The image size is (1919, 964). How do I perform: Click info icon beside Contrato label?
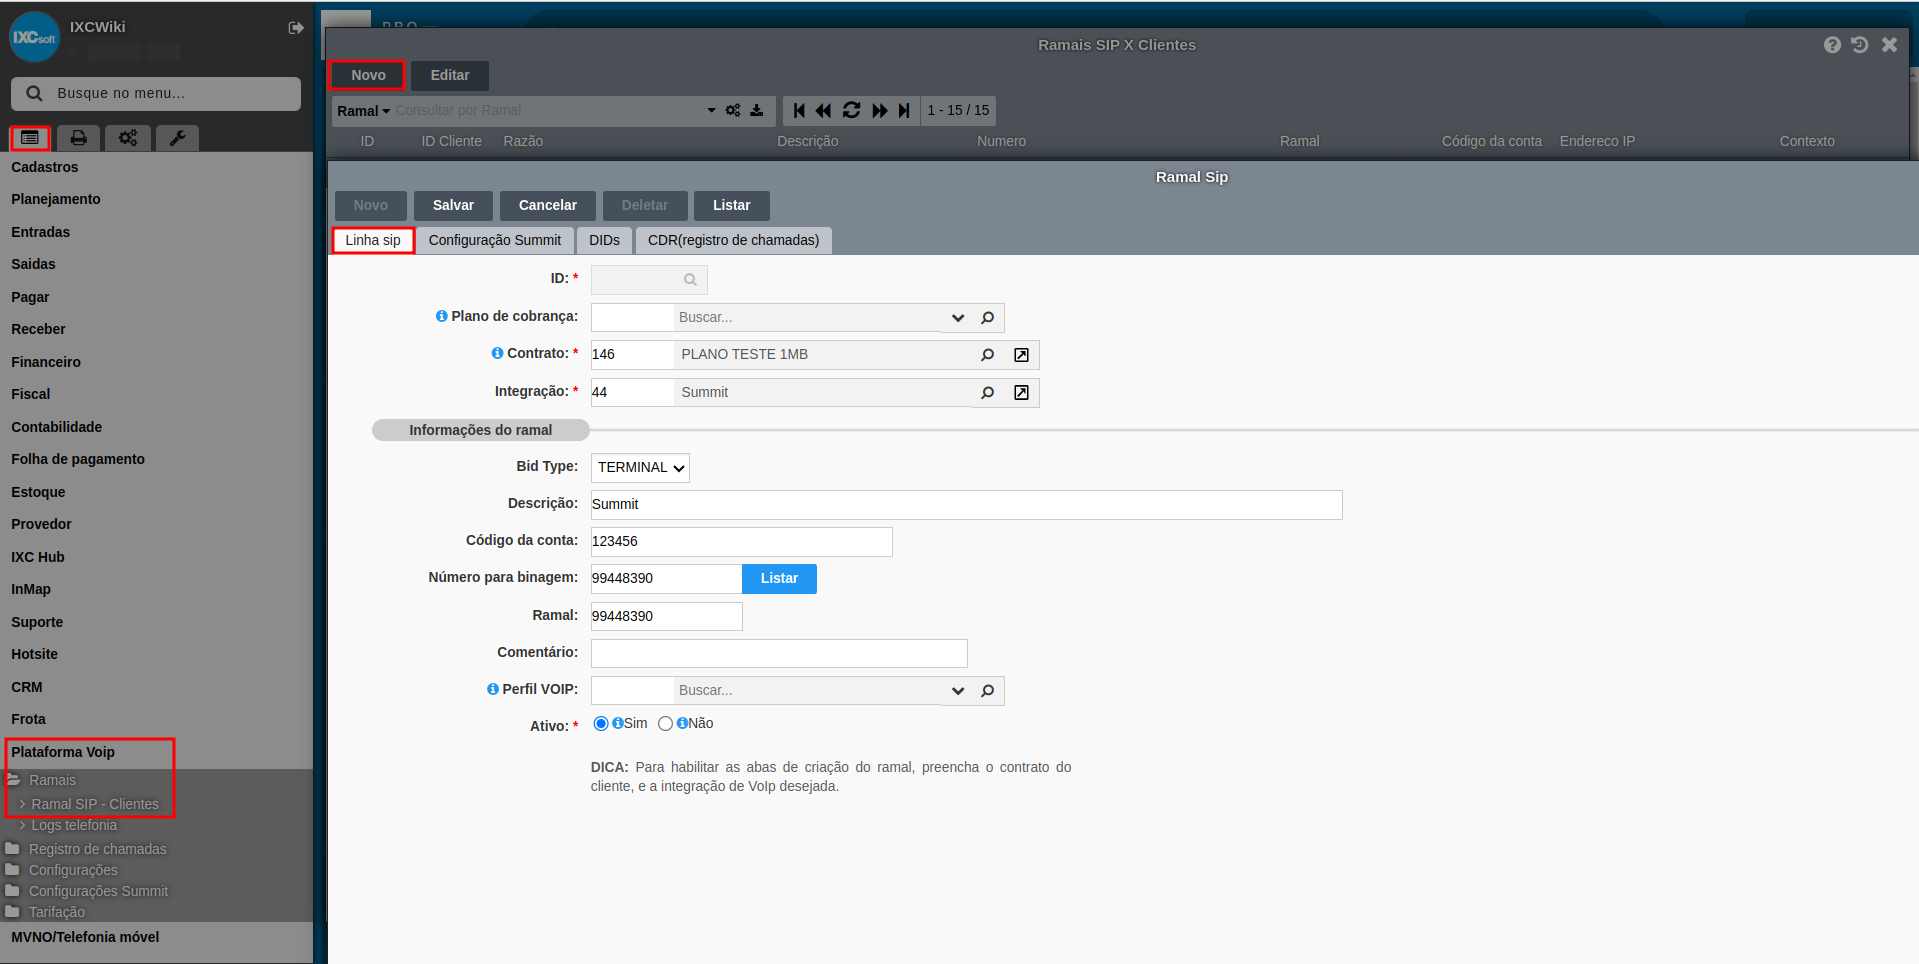coord(497,353)
